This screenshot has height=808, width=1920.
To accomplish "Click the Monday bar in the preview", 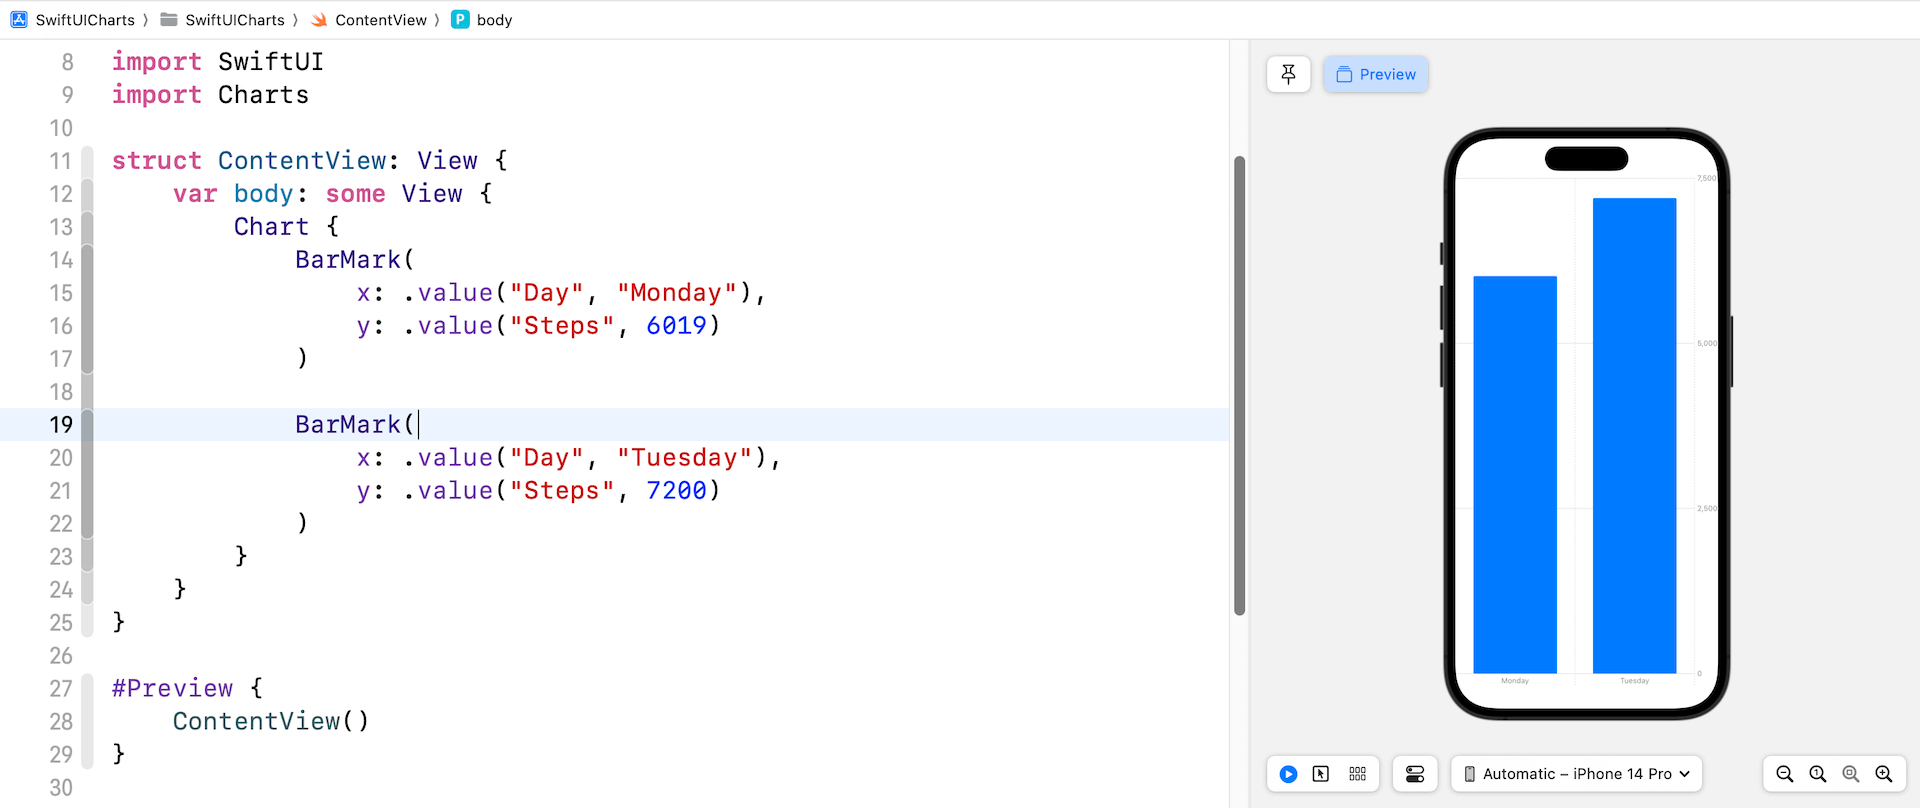I will pos(1515,474).
